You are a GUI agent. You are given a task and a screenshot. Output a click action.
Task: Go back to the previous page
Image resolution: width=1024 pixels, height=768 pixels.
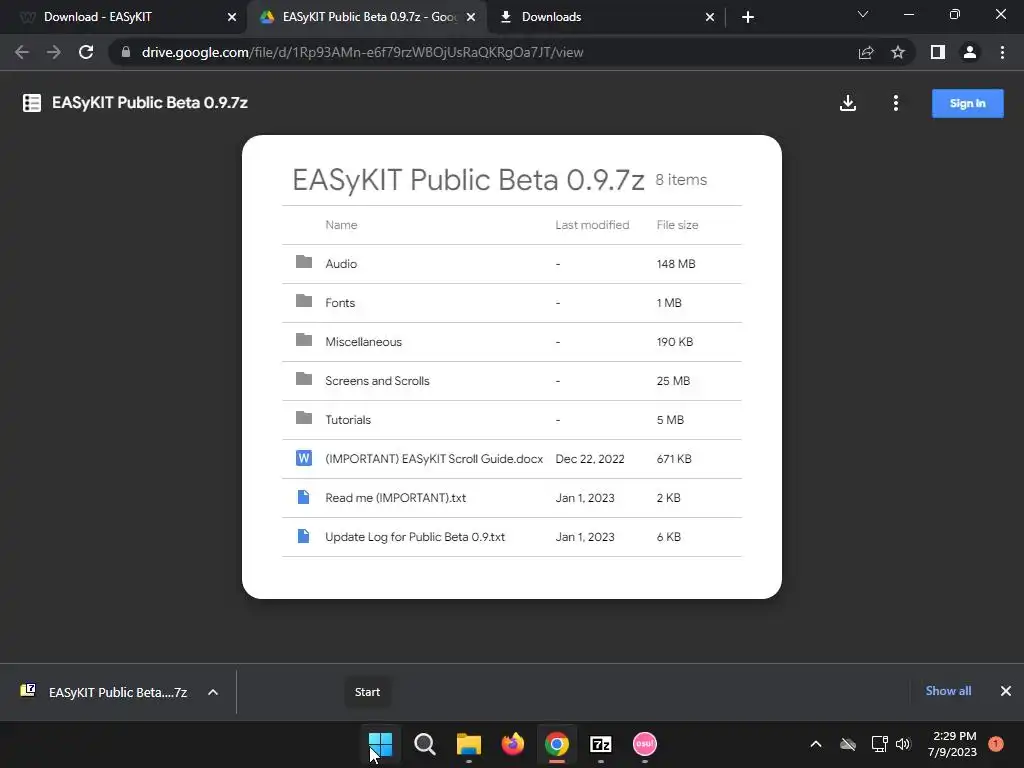point(22,52)
